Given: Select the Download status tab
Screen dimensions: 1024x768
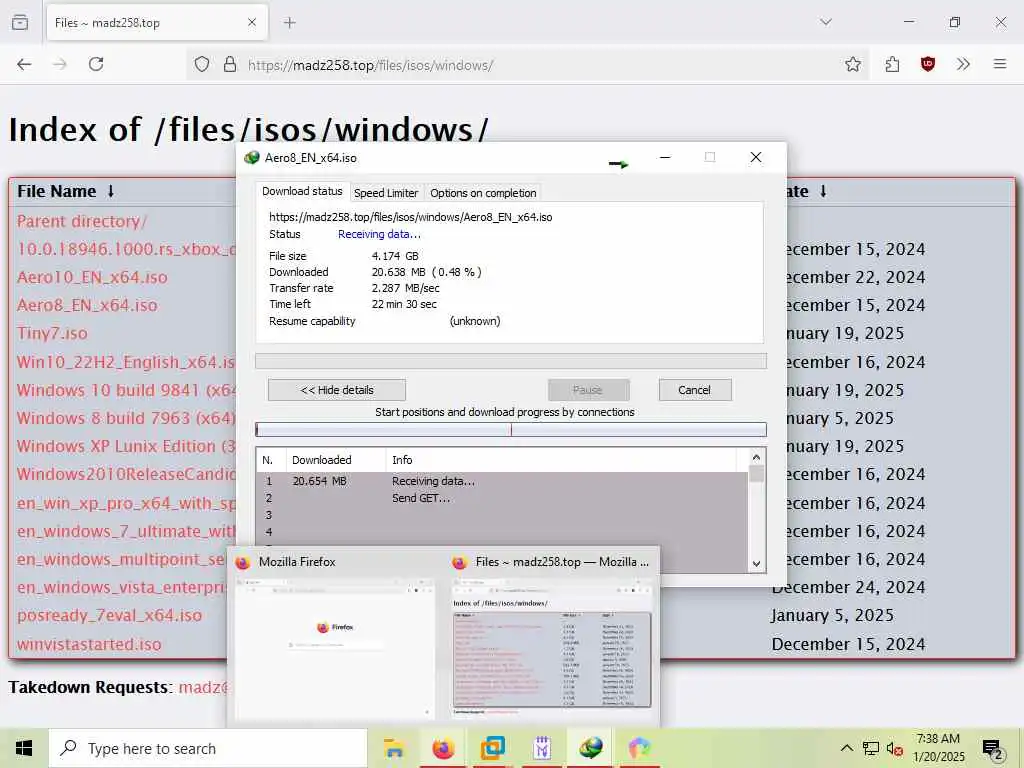Looking at the screenshot, I should pyautogui.click(x=302, y=191).
